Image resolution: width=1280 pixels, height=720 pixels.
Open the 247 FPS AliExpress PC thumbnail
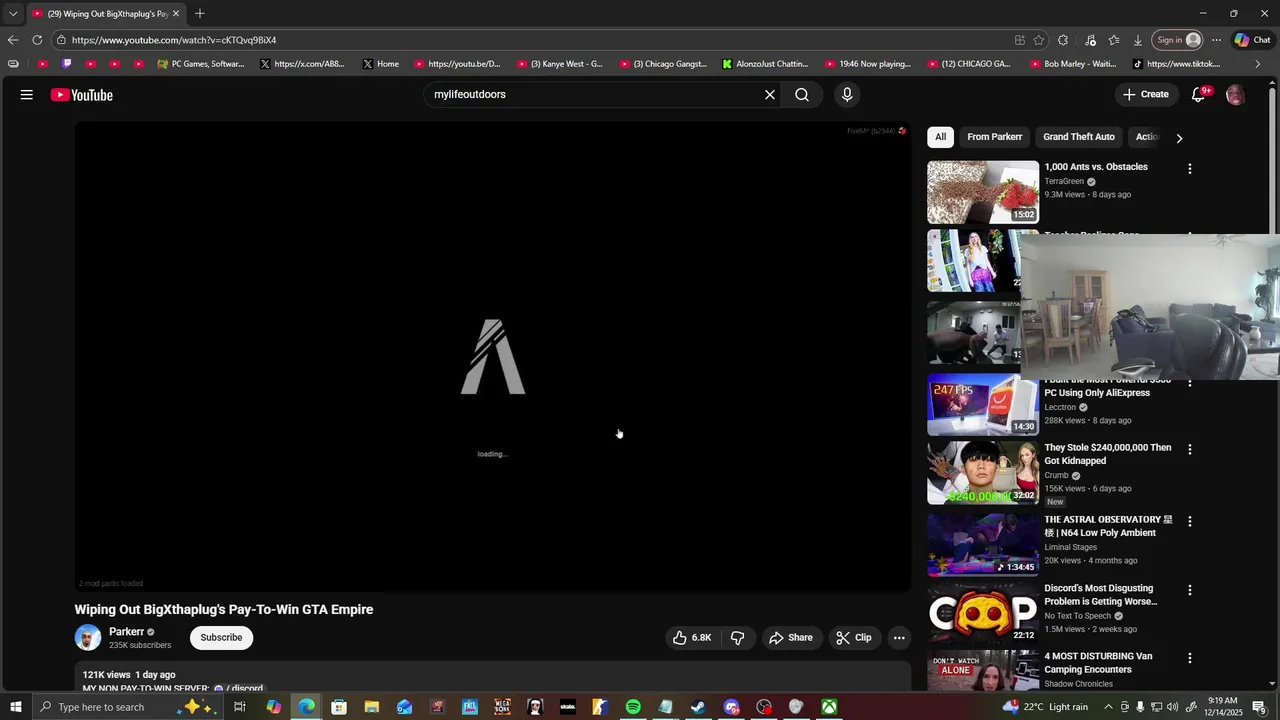coord(983,405)
